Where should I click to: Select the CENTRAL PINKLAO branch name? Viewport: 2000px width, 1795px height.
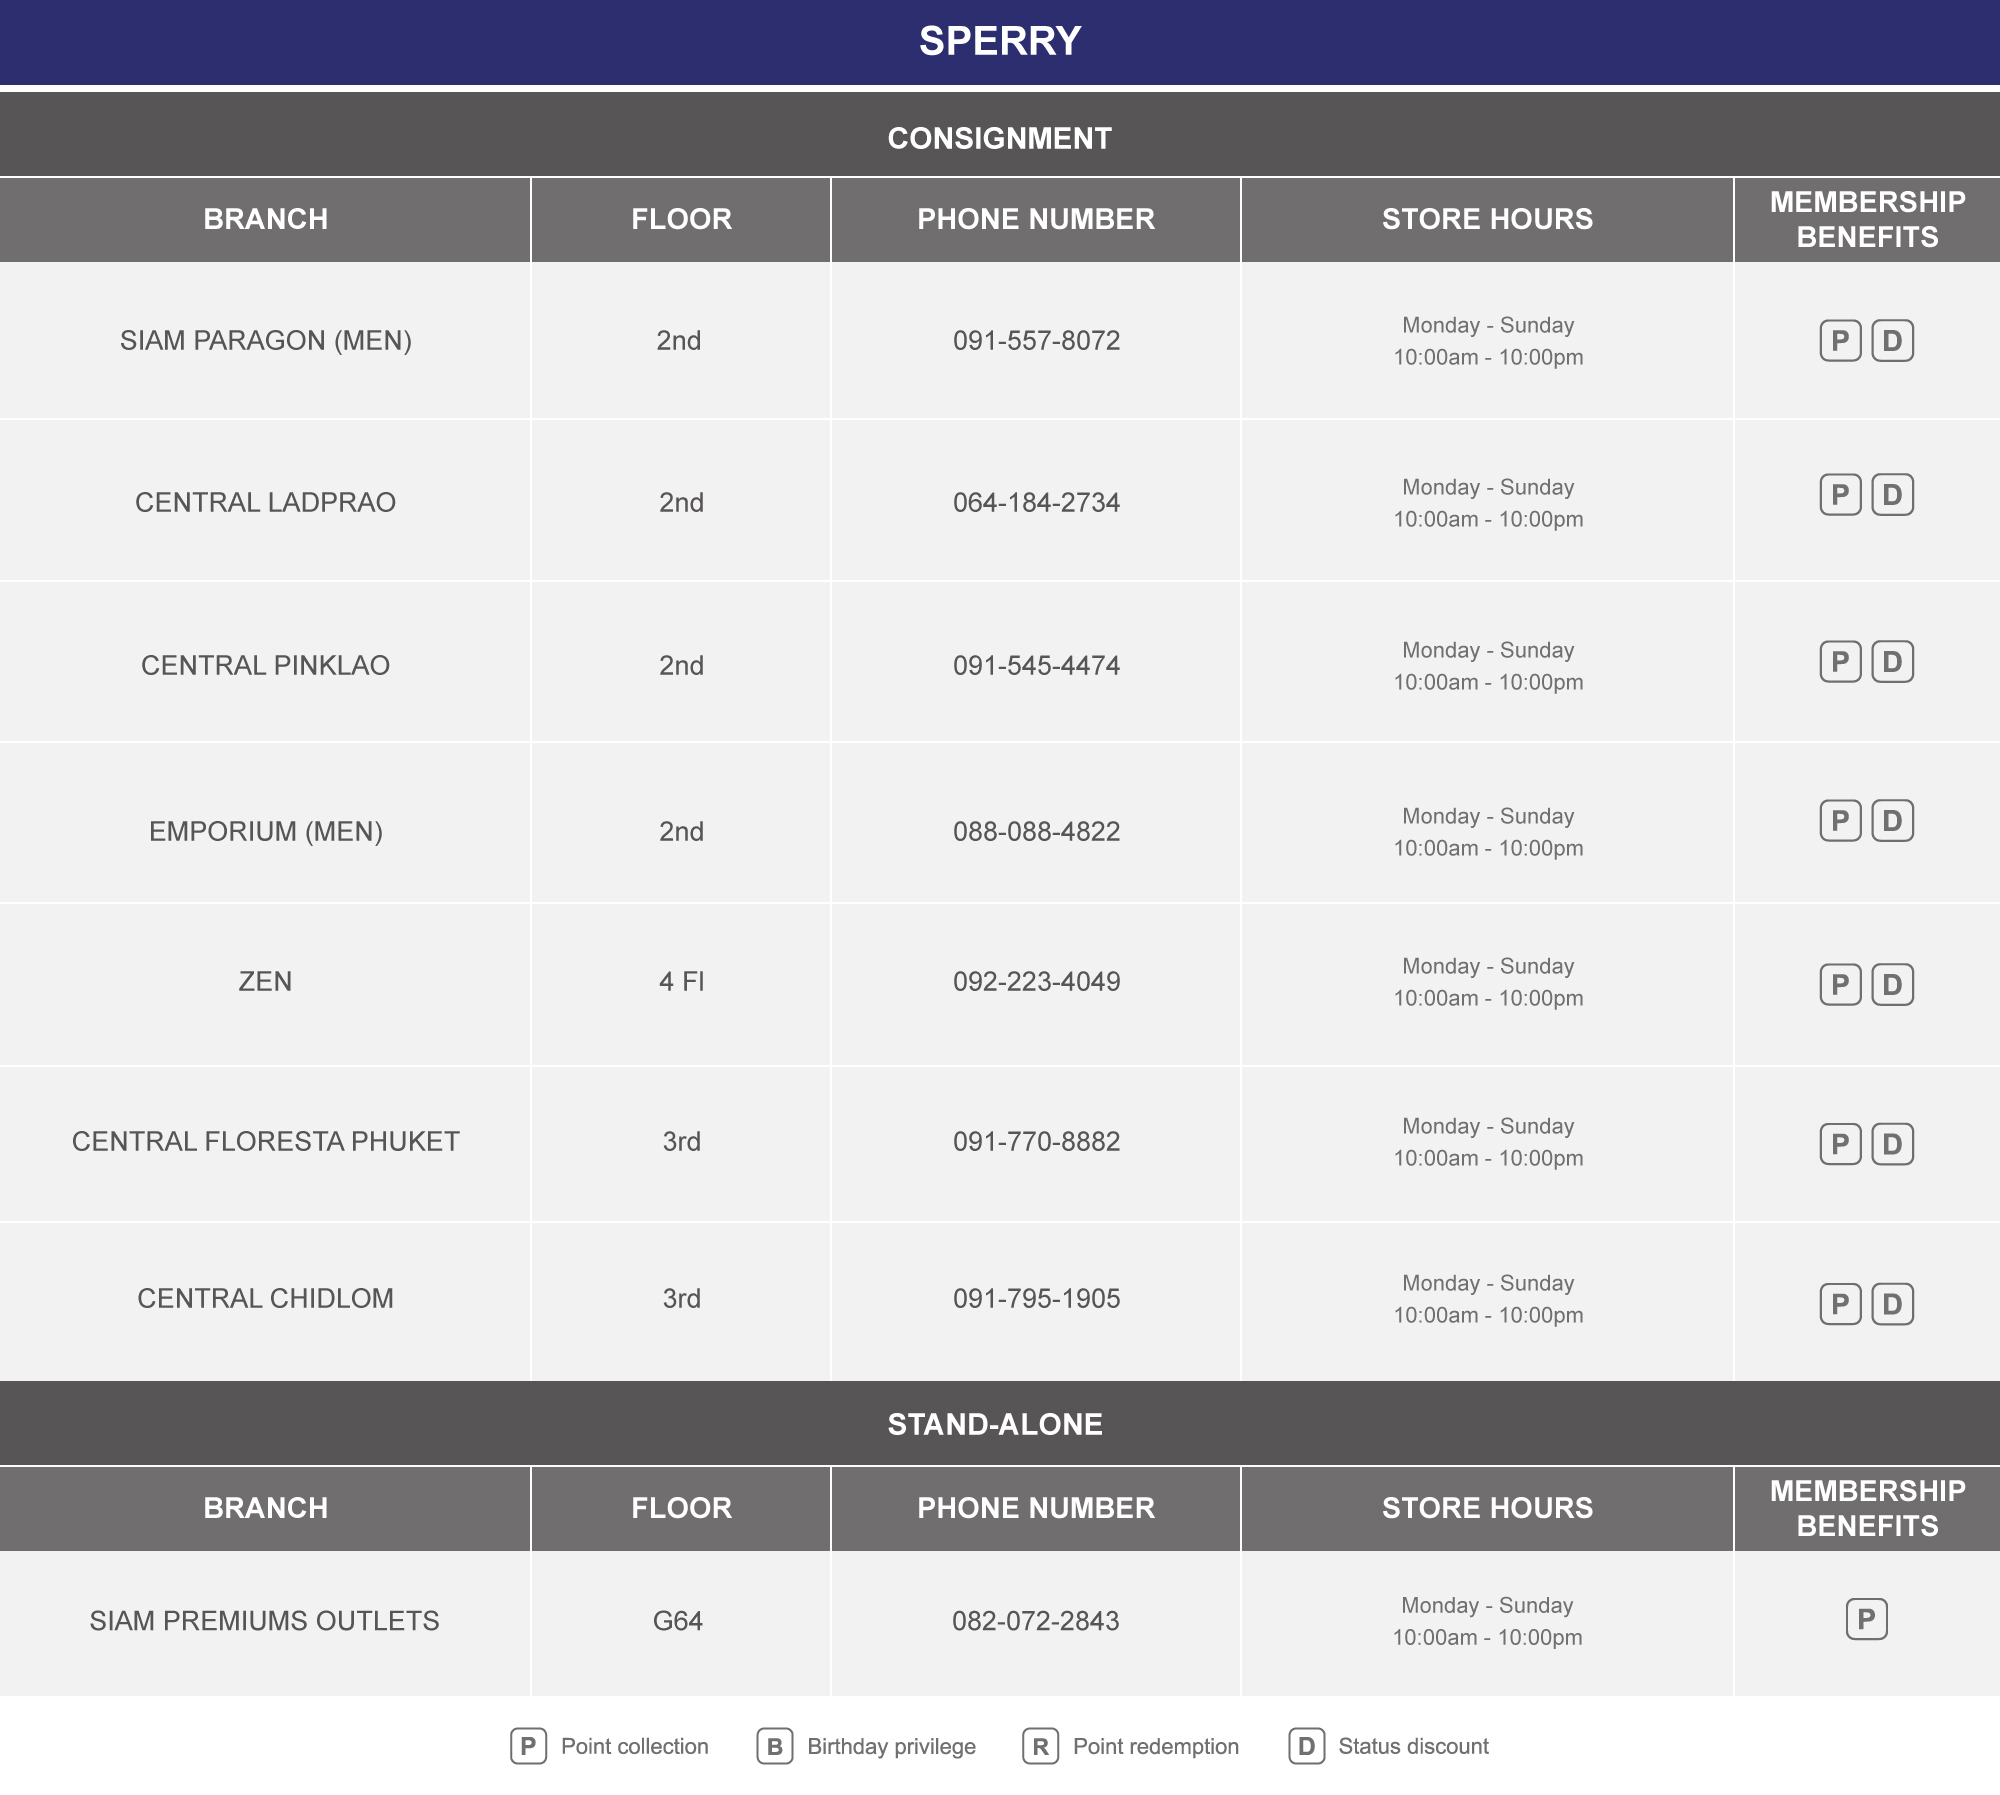[266, 665]
